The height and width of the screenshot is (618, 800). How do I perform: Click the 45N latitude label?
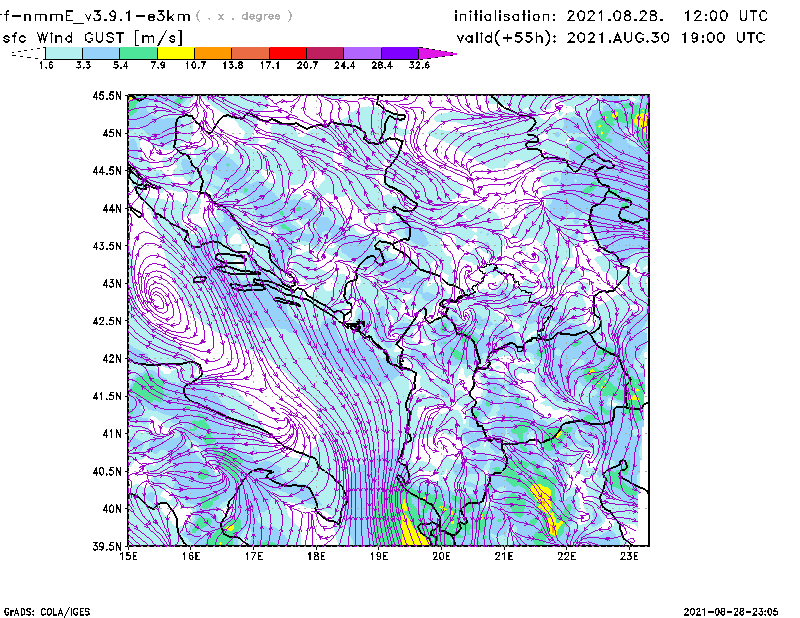[112, 133]
